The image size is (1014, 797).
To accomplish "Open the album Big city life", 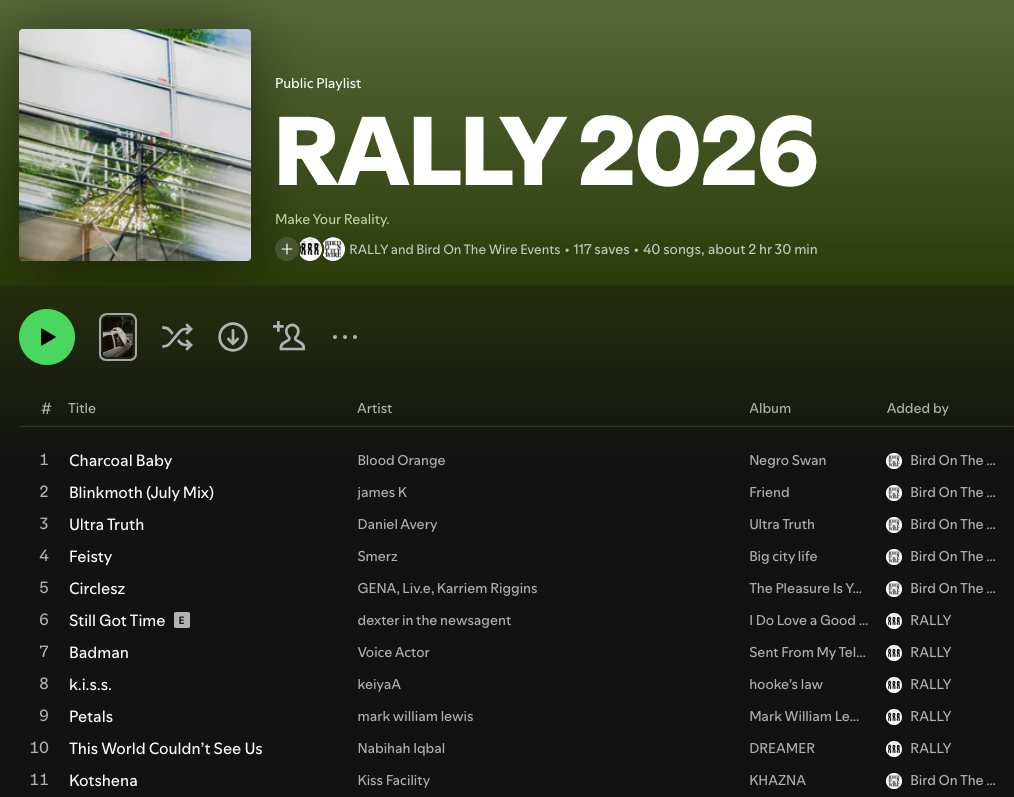I will [783, 556].
